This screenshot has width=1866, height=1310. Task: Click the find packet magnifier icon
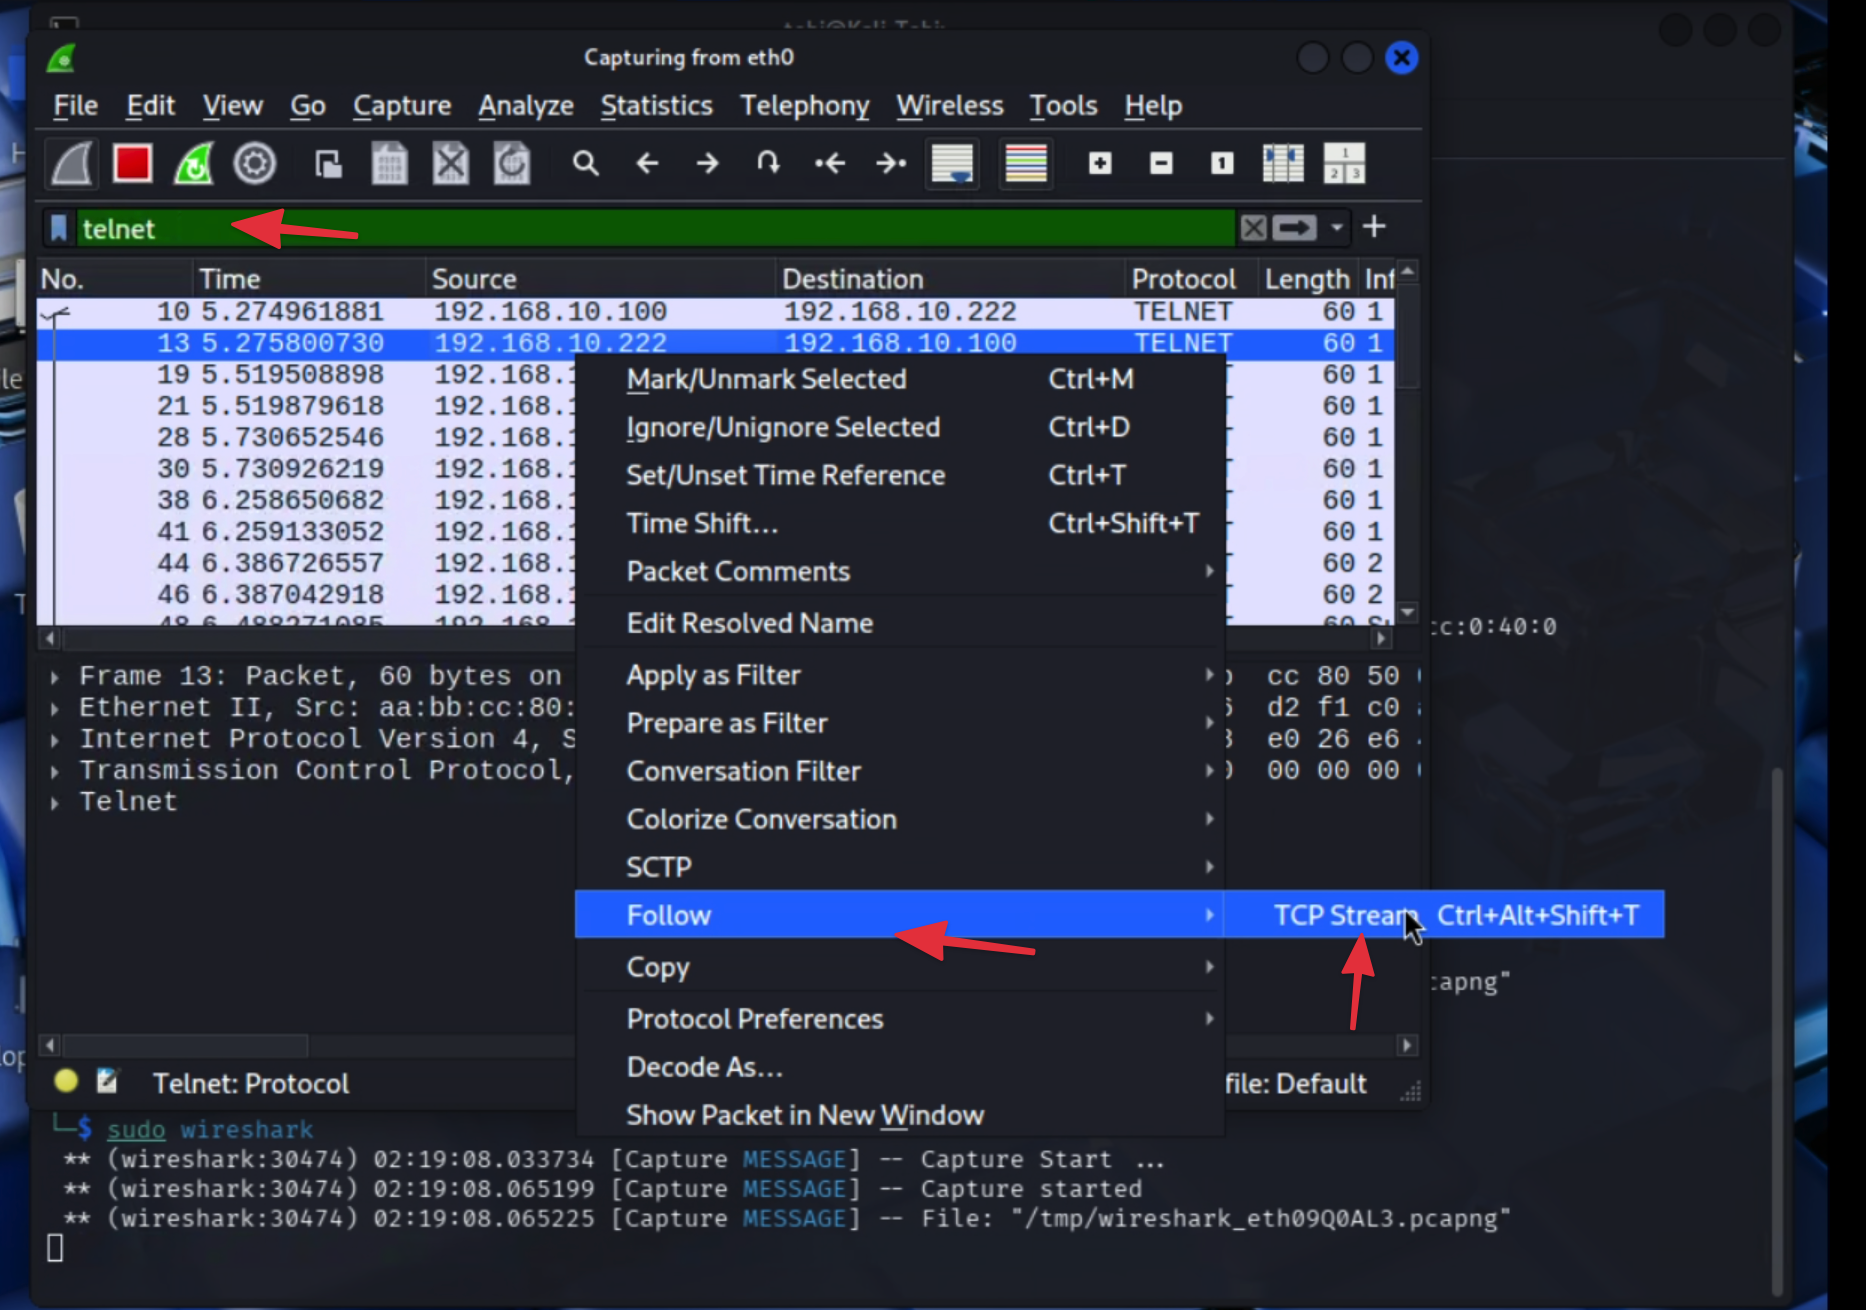[x=585, y=163]
